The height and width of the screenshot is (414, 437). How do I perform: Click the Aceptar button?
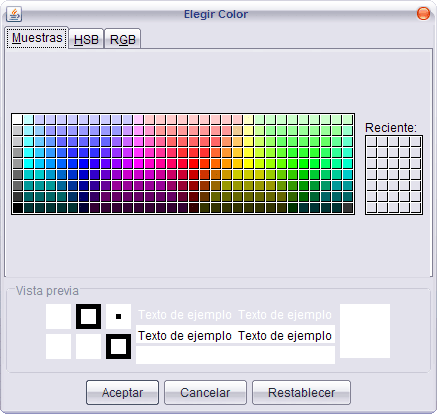[122, 393]
